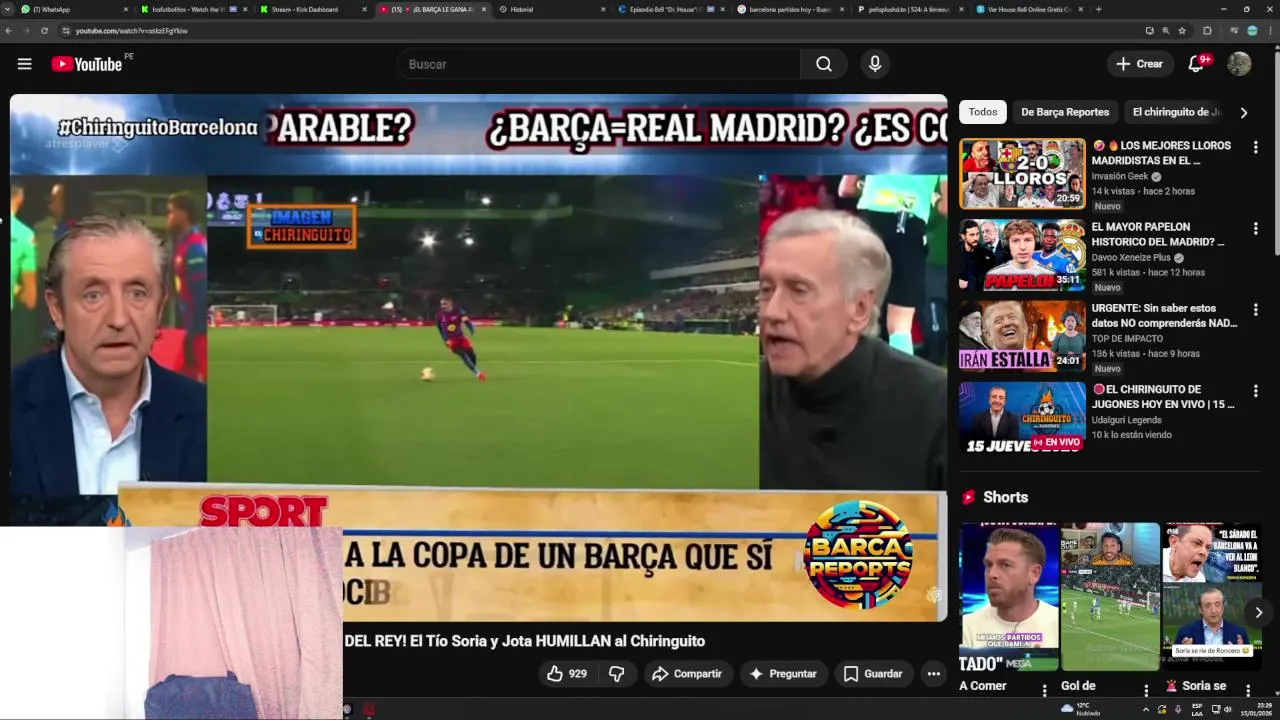
Task: Click the Compartir share button
Action: [x=686, y=674]
